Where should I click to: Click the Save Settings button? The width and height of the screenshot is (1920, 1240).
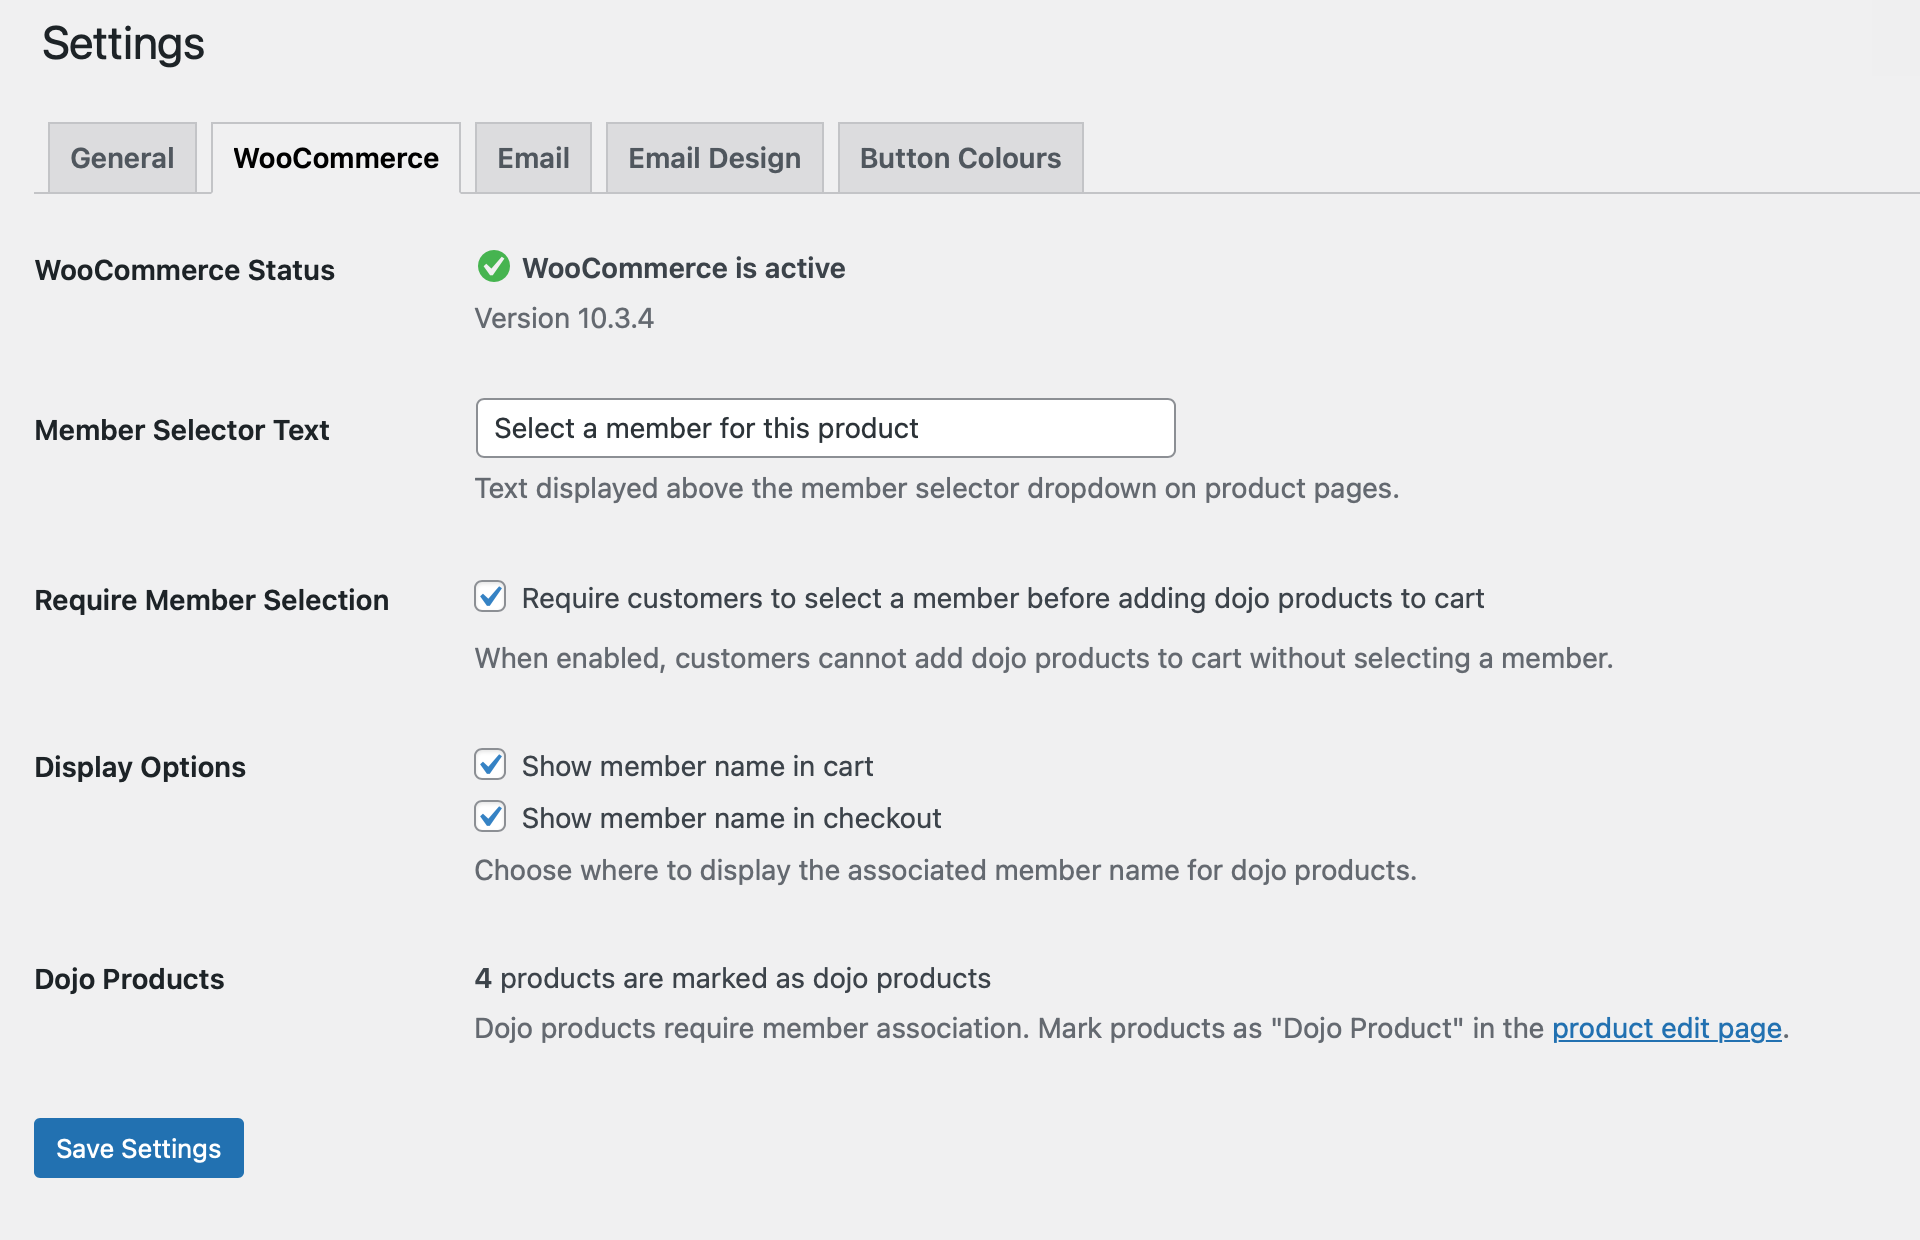[138, 1147]
